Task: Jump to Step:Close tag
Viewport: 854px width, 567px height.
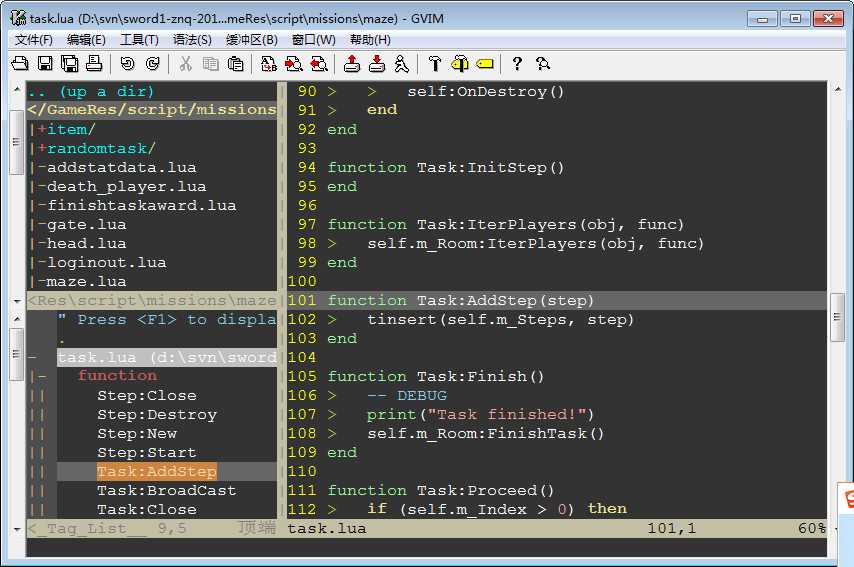Action: click(147, 395)
